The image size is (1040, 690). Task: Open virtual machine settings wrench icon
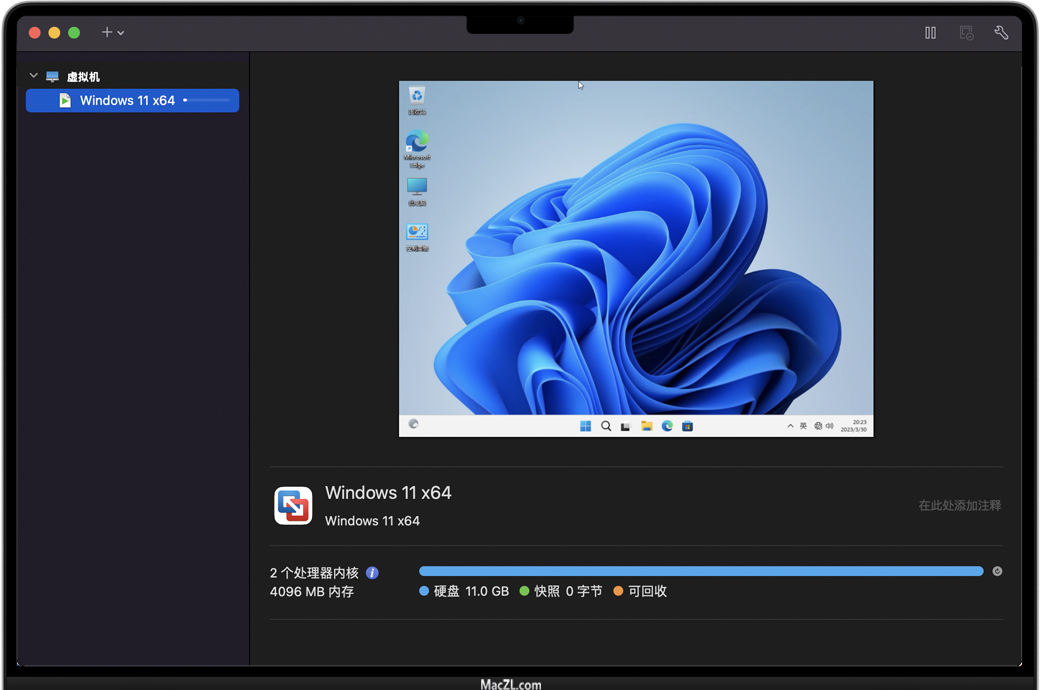[x=1001, y=33]
